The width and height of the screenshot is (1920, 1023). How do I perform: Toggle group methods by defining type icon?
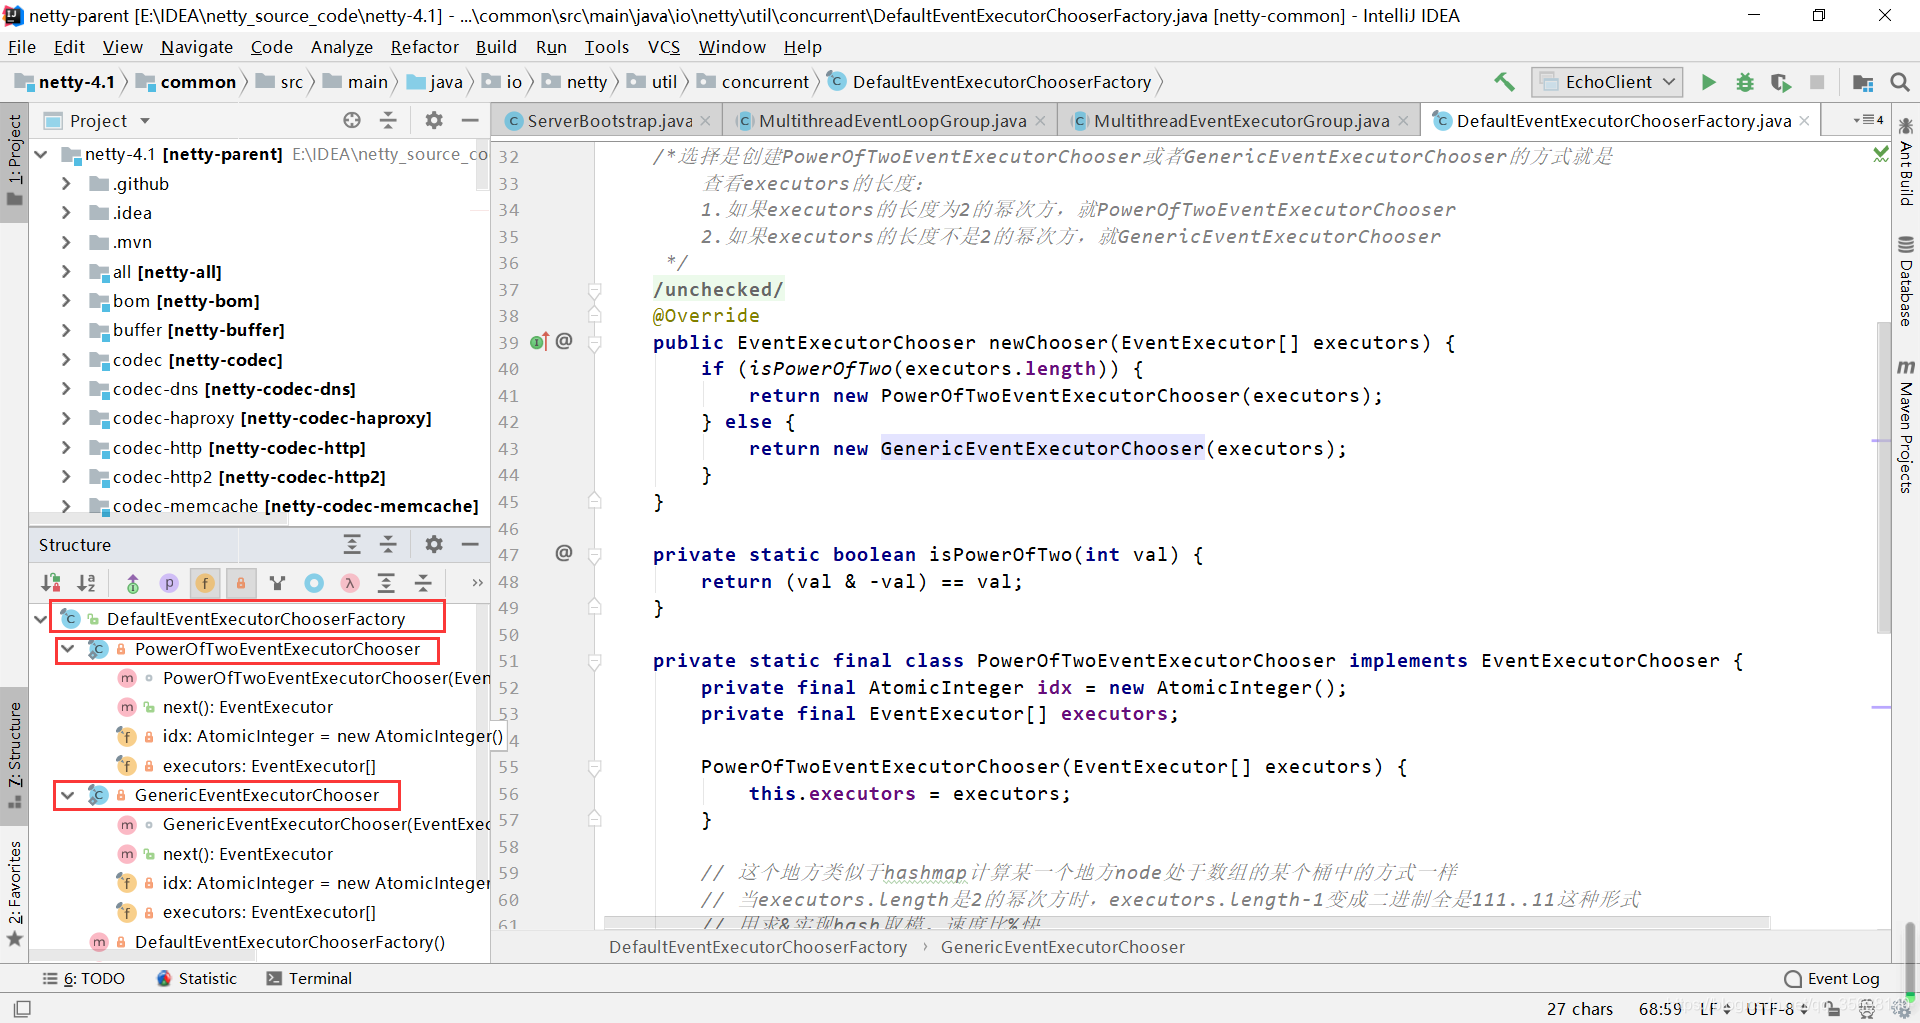(277, 582)
